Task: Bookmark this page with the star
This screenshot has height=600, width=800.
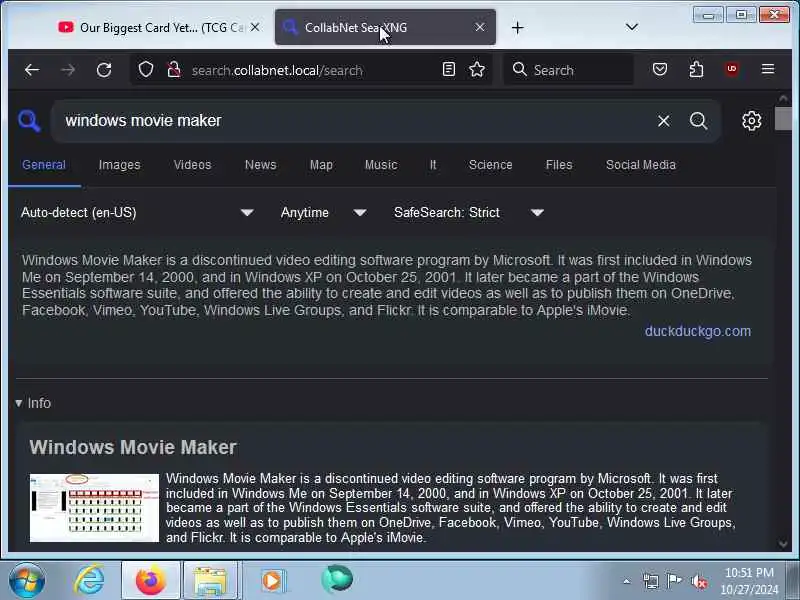Action: pyautogui.click(x=477, y=69)
